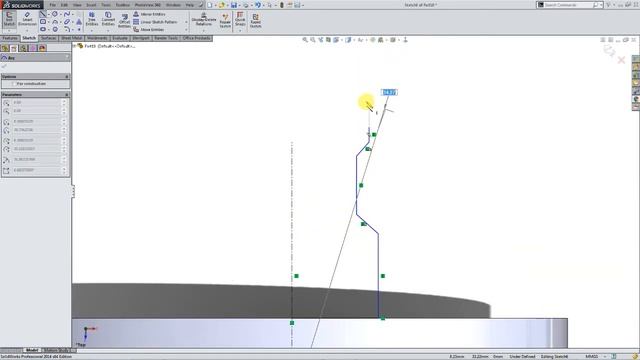
Task: Switch to the Evaluate tab
Action: (x=120, y=38)
